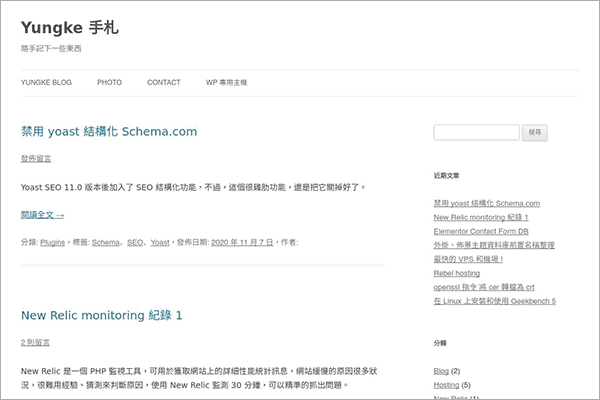Open the Yungke 手札 site title
The image size is (600, 400).
[70, 28]
